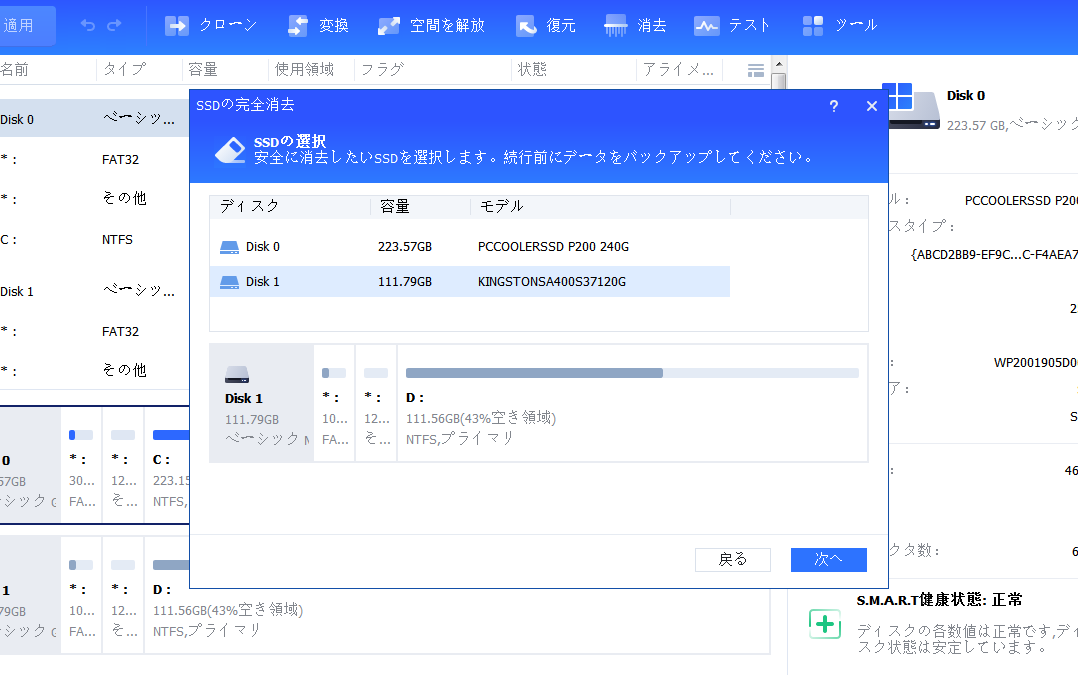
Task: Close the SSD secure erase dialog
Action: 872,106
